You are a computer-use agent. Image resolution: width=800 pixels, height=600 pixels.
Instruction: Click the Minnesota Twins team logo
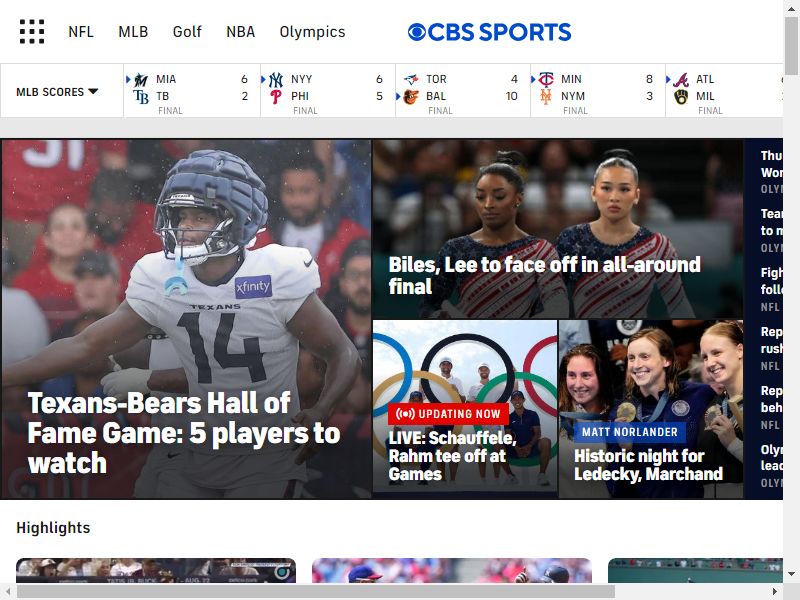point(546,80)
